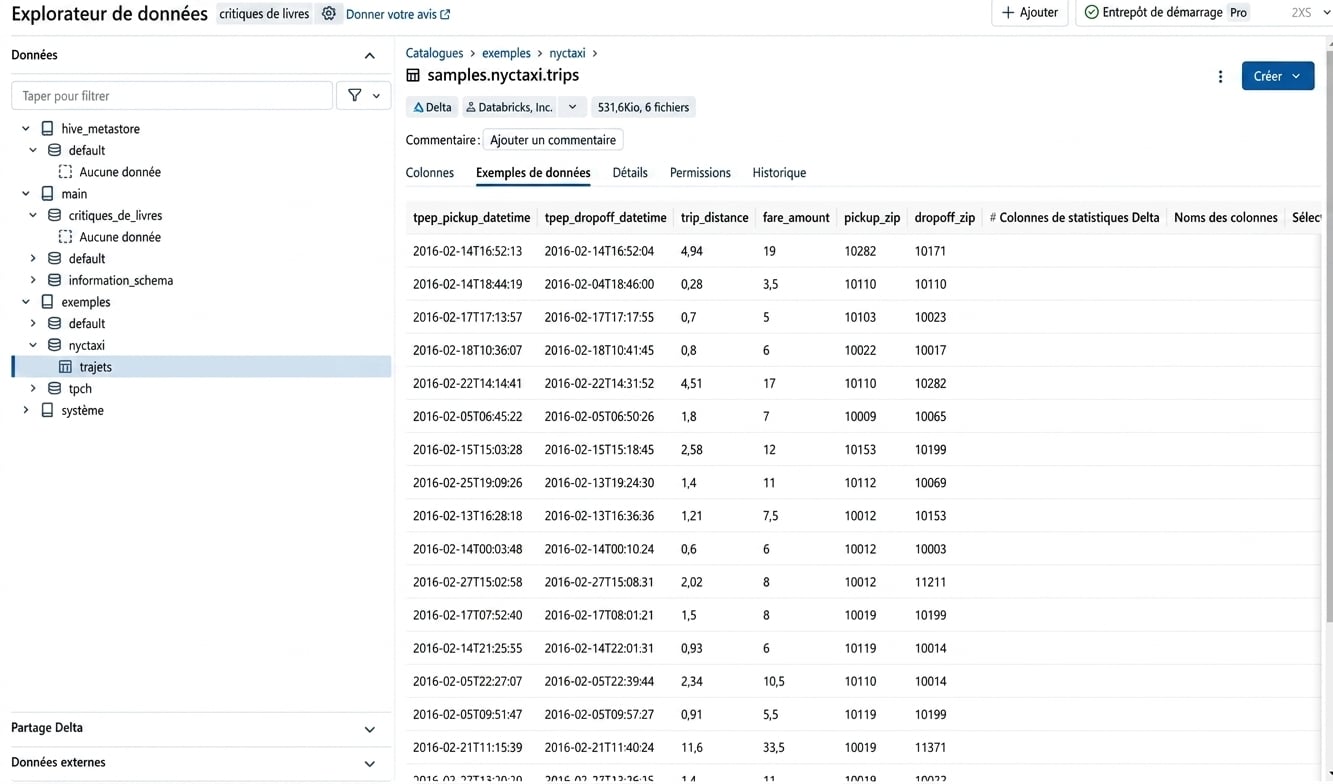Click dropoff_zip cell 11371
This screenshot has width=1333, height=784.
pyautogui.click(x=930, y=748)
